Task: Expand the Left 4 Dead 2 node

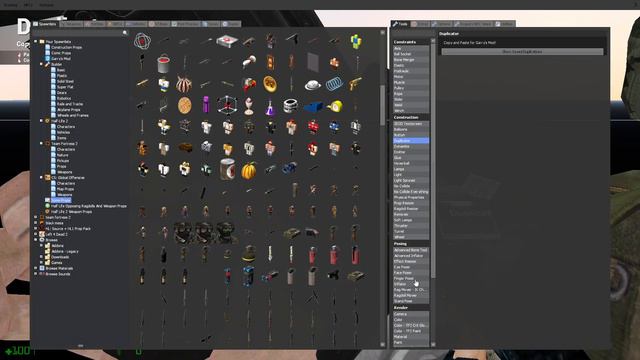Action: (x=36, y=234)
